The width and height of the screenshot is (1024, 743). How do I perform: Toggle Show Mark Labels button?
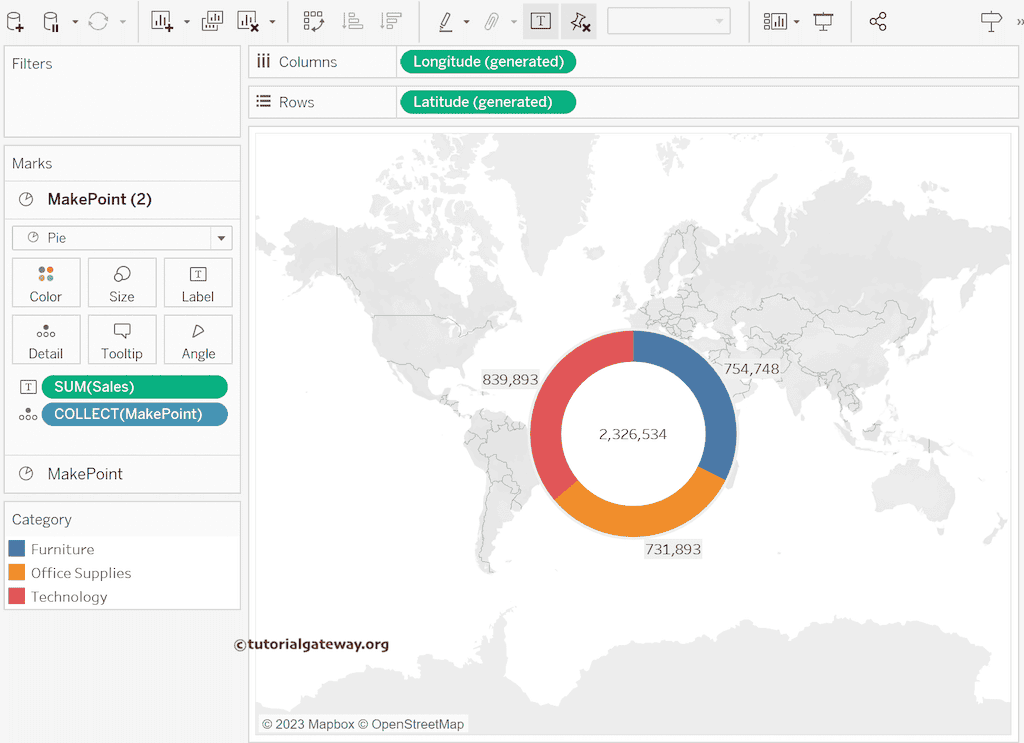click(x=540, y=21)
